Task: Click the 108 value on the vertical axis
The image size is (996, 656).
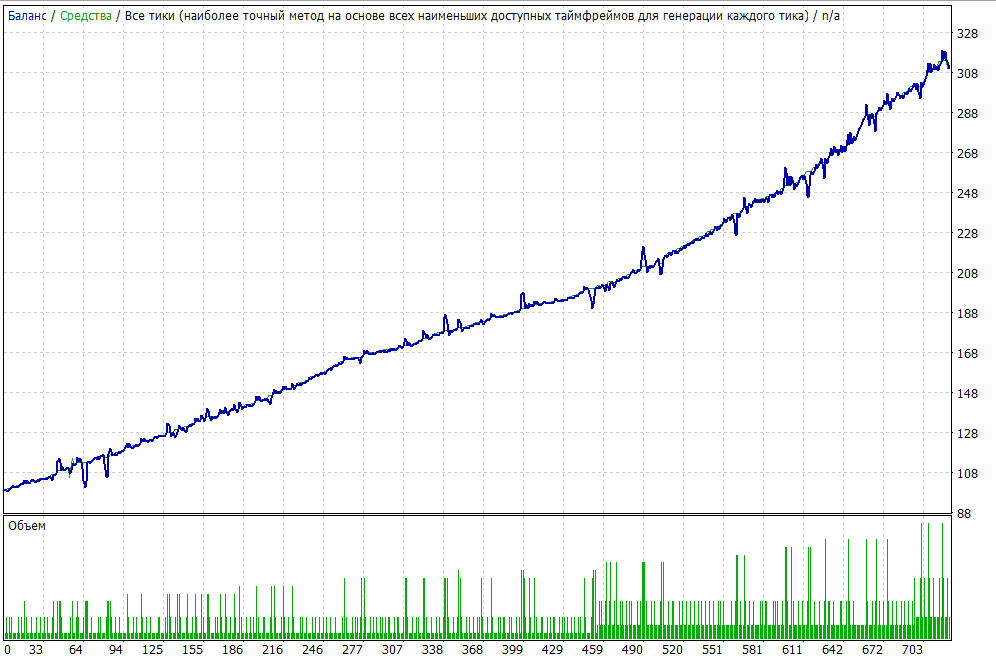Action: [967, 474]
